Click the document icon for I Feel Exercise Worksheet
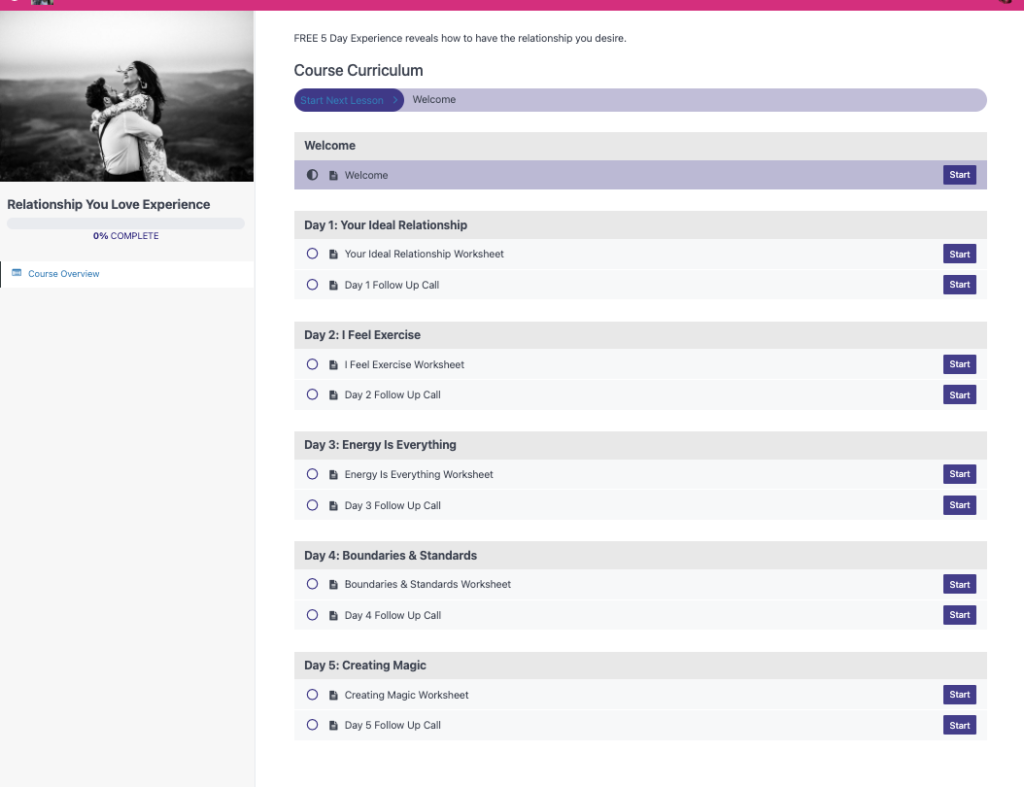This screenshot has height=787, width=1024. (x=333, y=364)
